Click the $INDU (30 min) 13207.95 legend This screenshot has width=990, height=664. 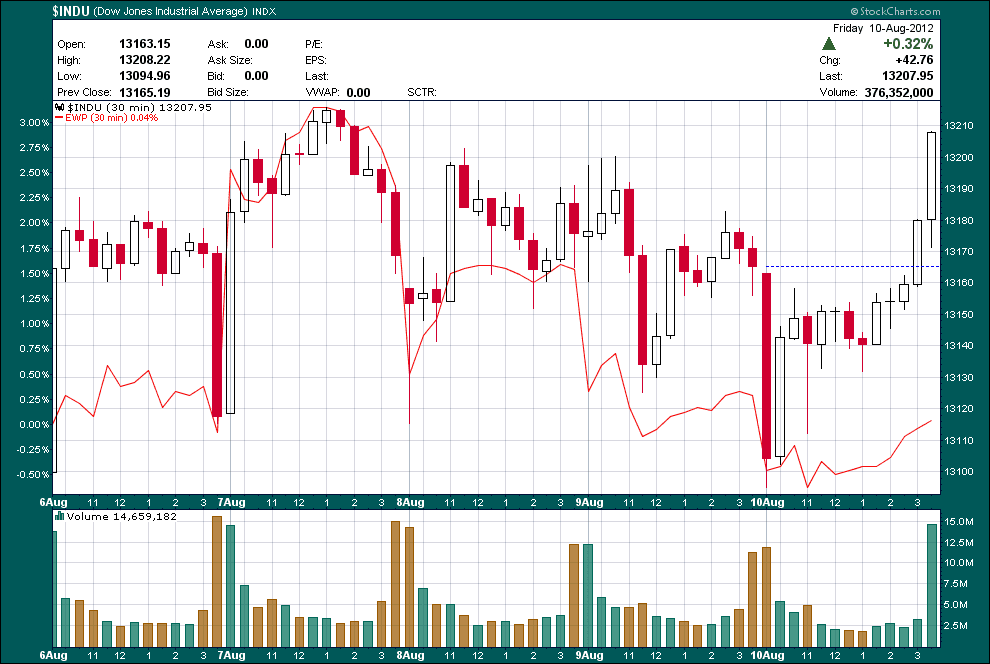[140, 107]
